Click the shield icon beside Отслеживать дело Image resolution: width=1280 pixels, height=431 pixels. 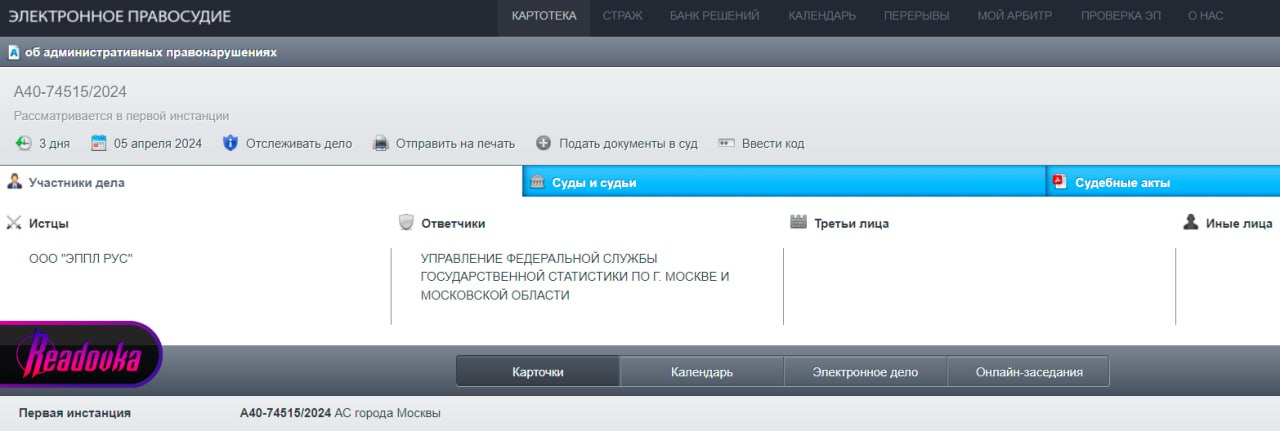pyautogui.click(x=230, y=143)
